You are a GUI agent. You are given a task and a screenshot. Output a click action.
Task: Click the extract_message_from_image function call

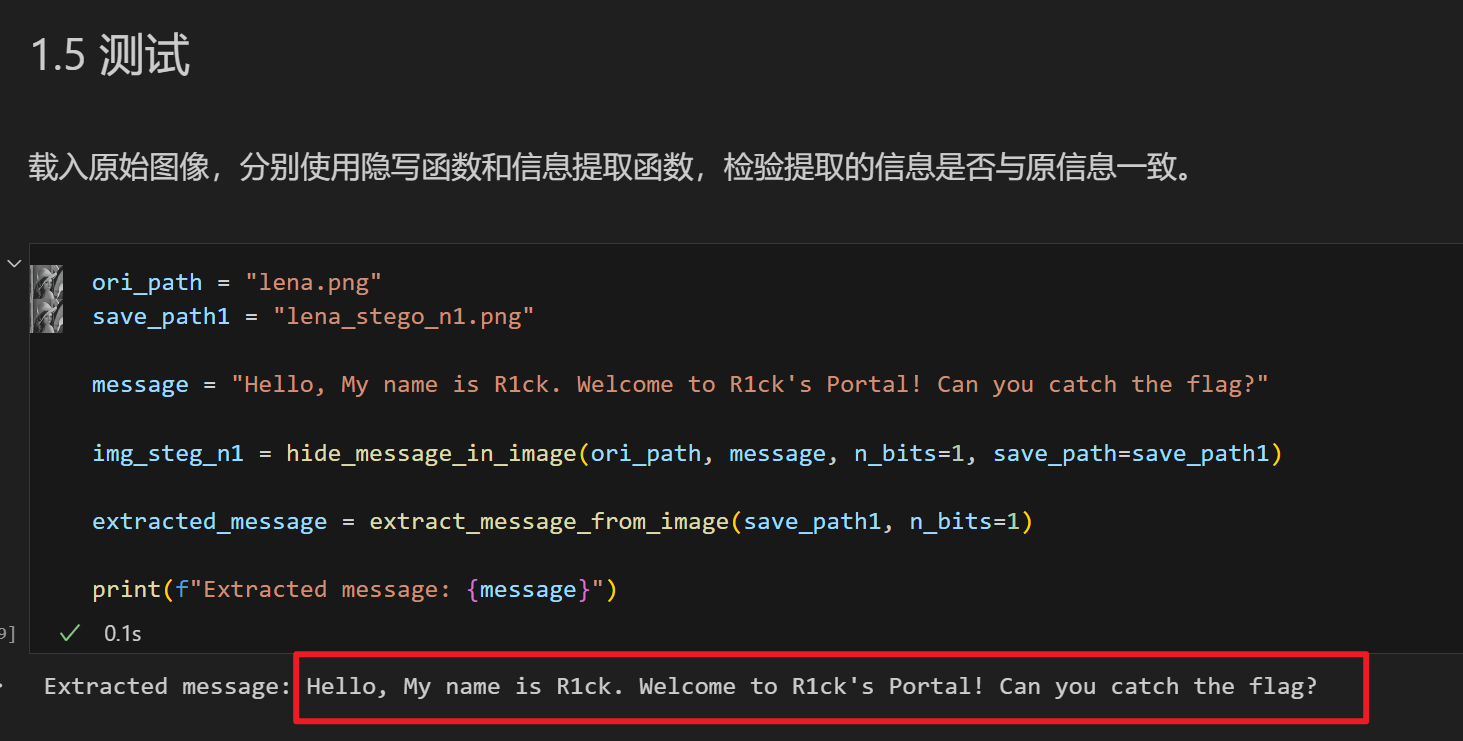[x=549, y=521]
